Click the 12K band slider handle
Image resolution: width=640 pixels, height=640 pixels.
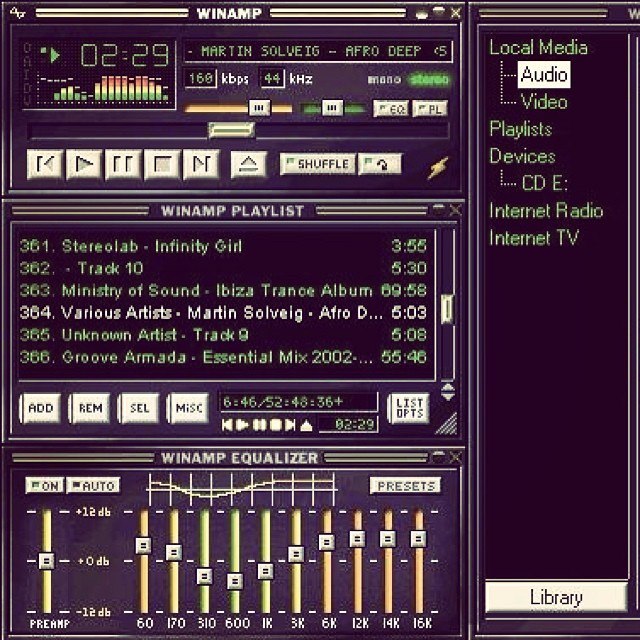pos(358,539)
